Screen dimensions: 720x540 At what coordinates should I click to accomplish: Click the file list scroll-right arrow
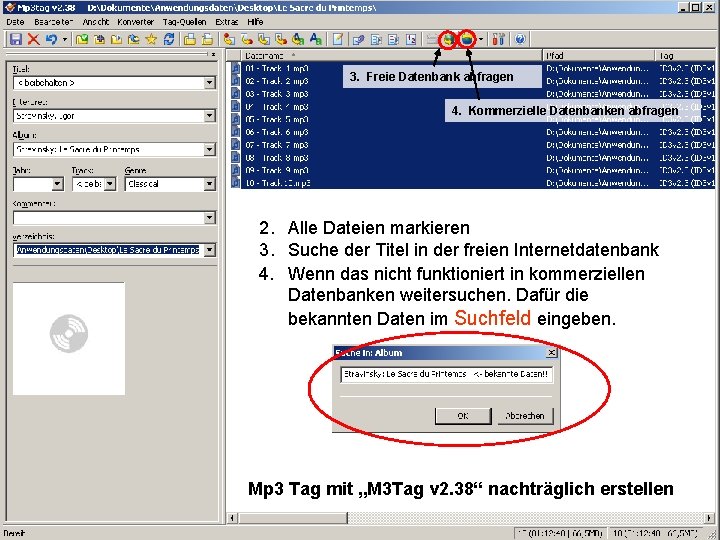pyautogui.click(x=710, y=518)
